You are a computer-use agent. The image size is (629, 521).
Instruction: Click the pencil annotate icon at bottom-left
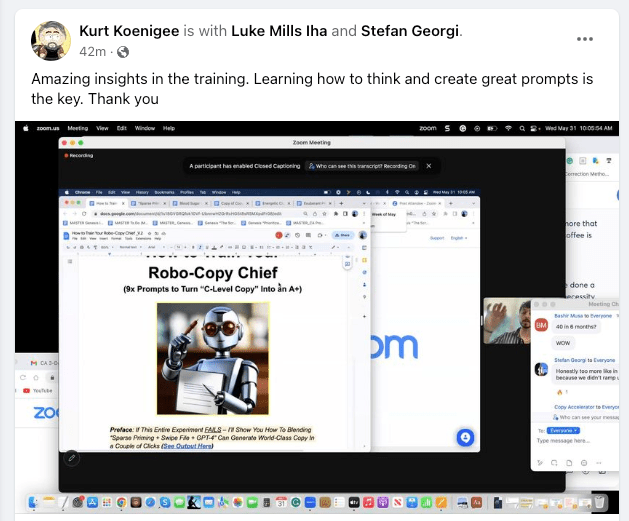72,457
